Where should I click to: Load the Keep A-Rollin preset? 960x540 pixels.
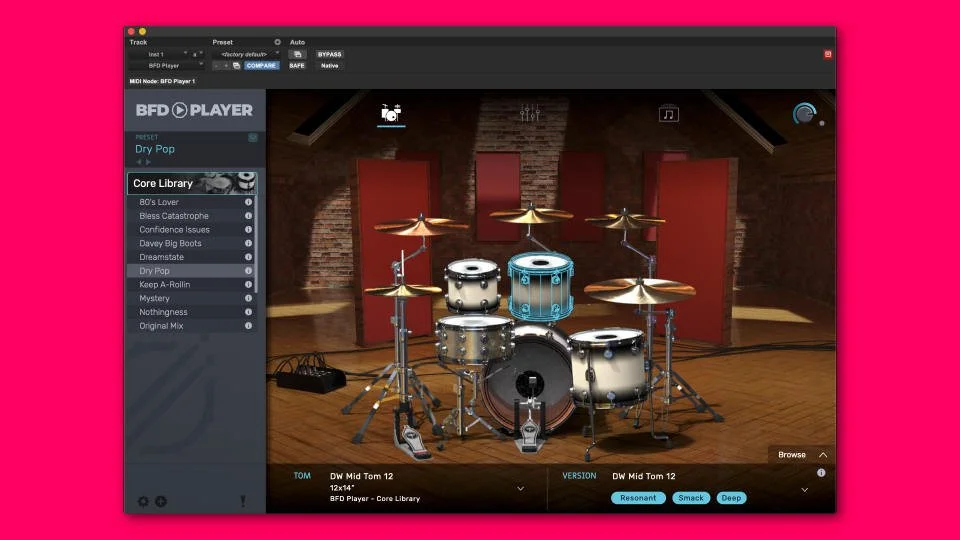click(190, 284)
